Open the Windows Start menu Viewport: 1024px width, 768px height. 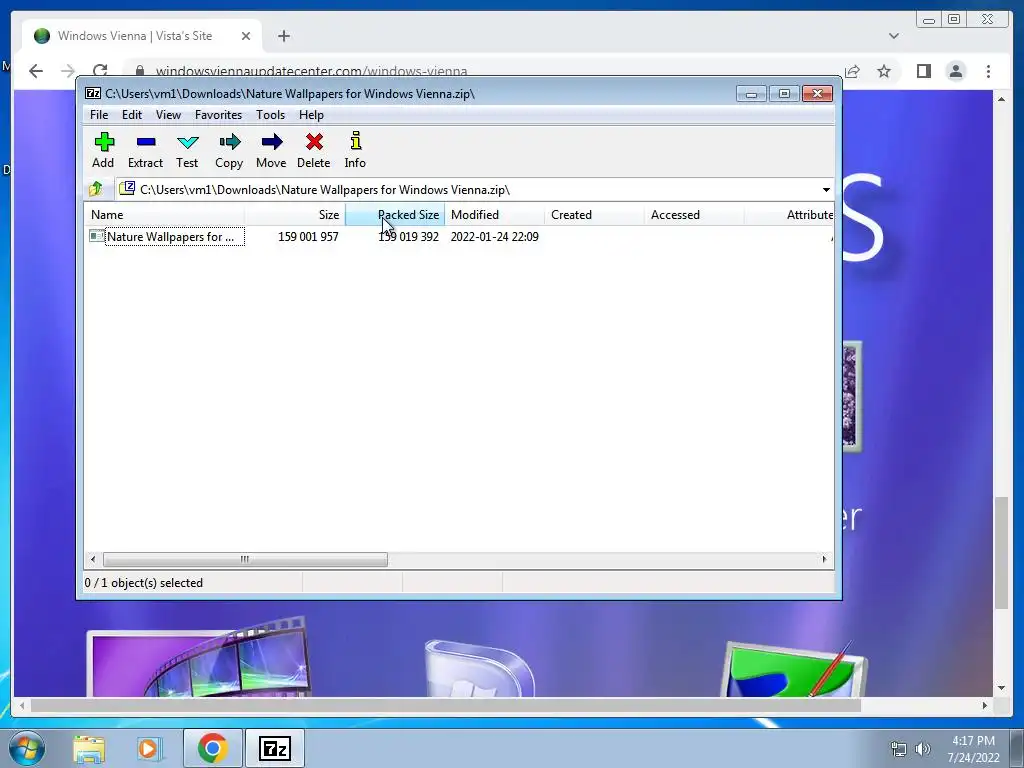click(x=27, y=748)
